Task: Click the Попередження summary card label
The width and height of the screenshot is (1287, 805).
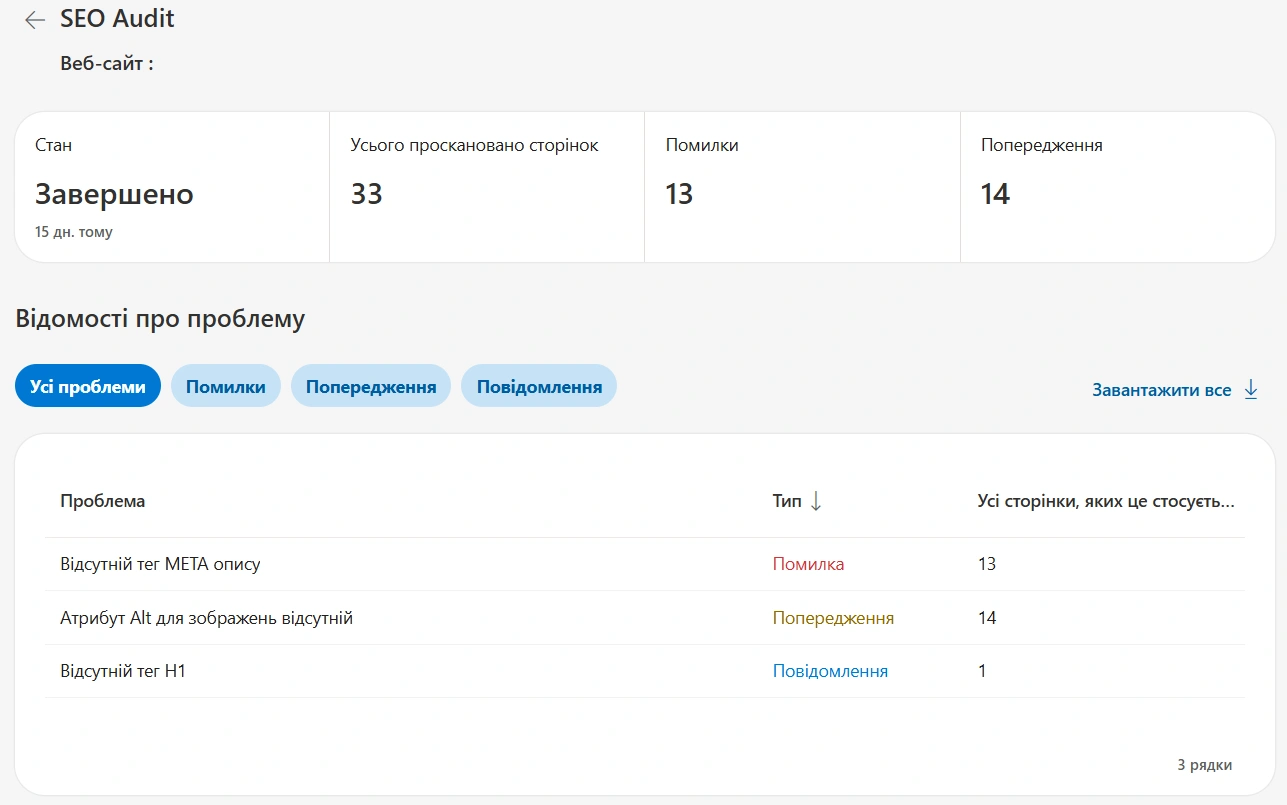Action: coord(1042,145)
